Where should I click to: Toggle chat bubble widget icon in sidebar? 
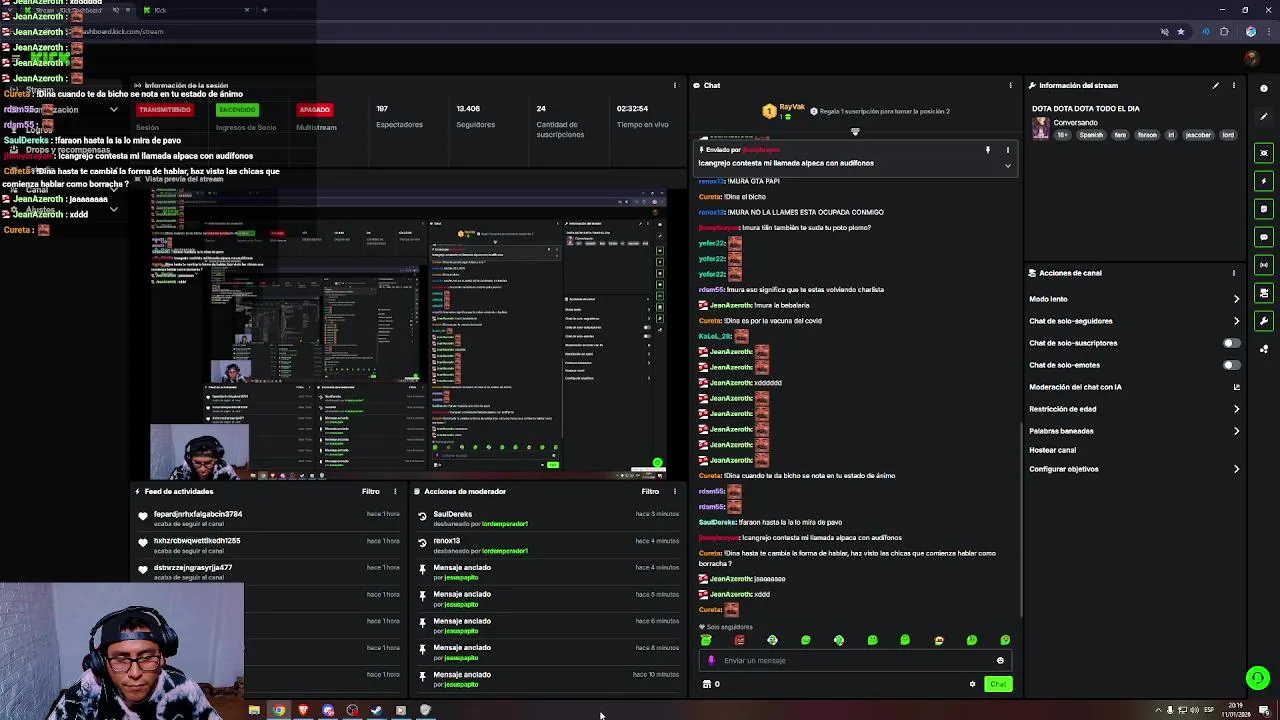(1264, 237)
